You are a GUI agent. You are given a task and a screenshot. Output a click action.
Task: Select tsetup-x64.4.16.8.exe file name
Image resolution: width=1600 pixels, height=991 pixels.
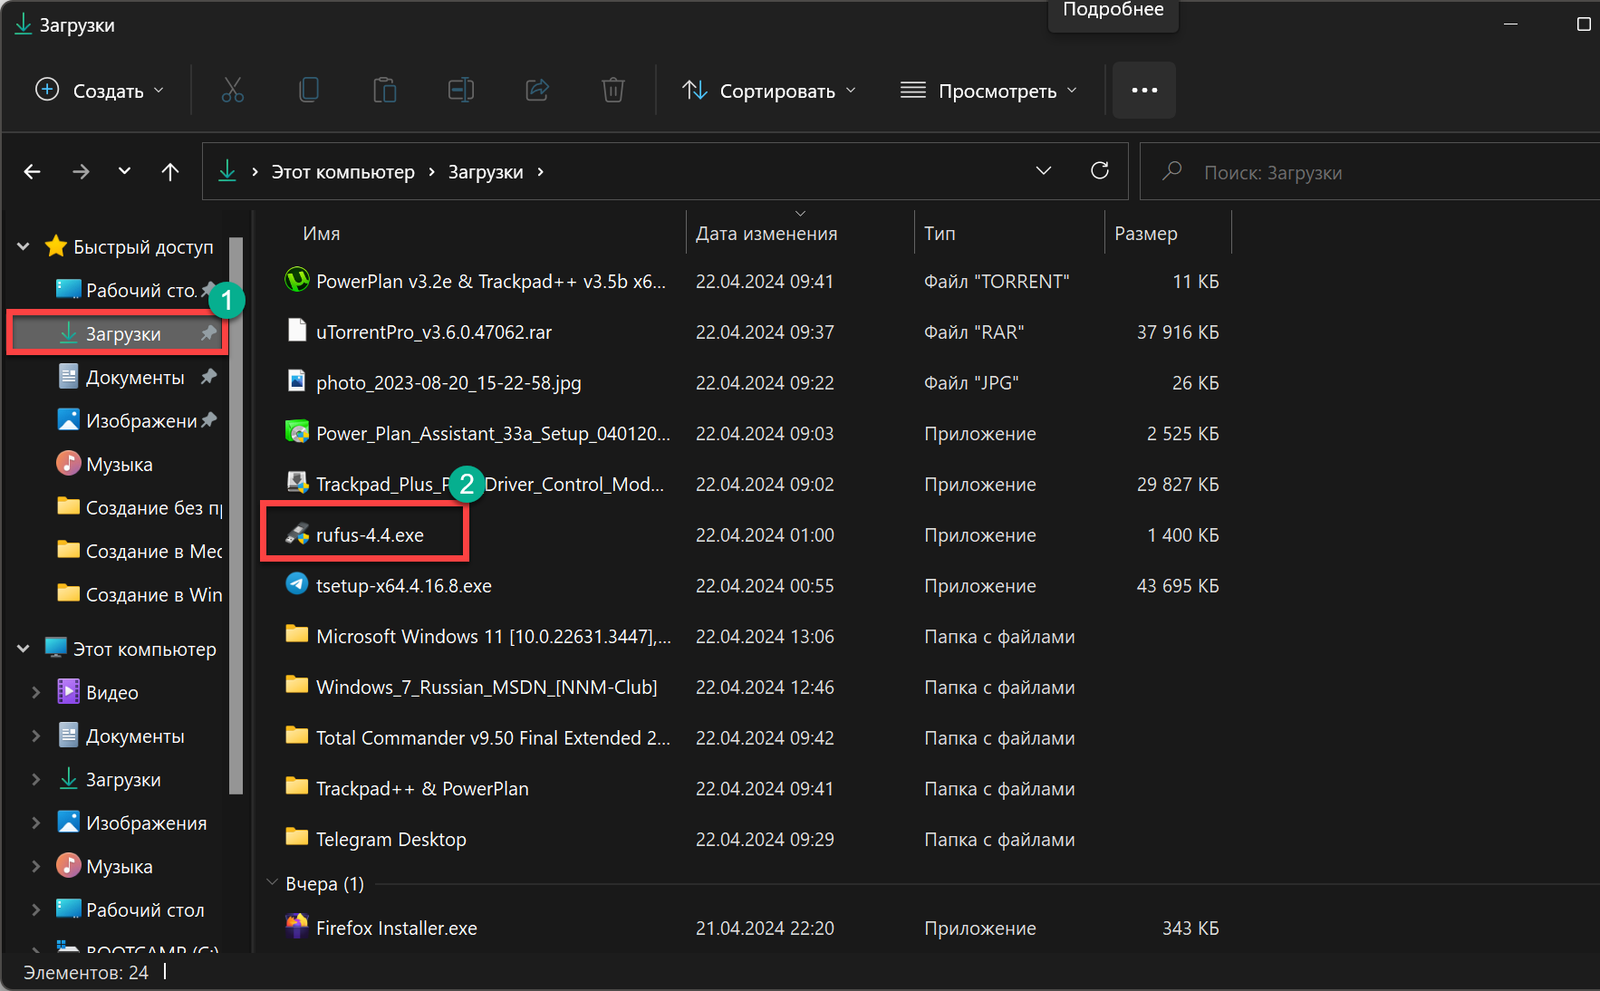[x=404, y=585]
